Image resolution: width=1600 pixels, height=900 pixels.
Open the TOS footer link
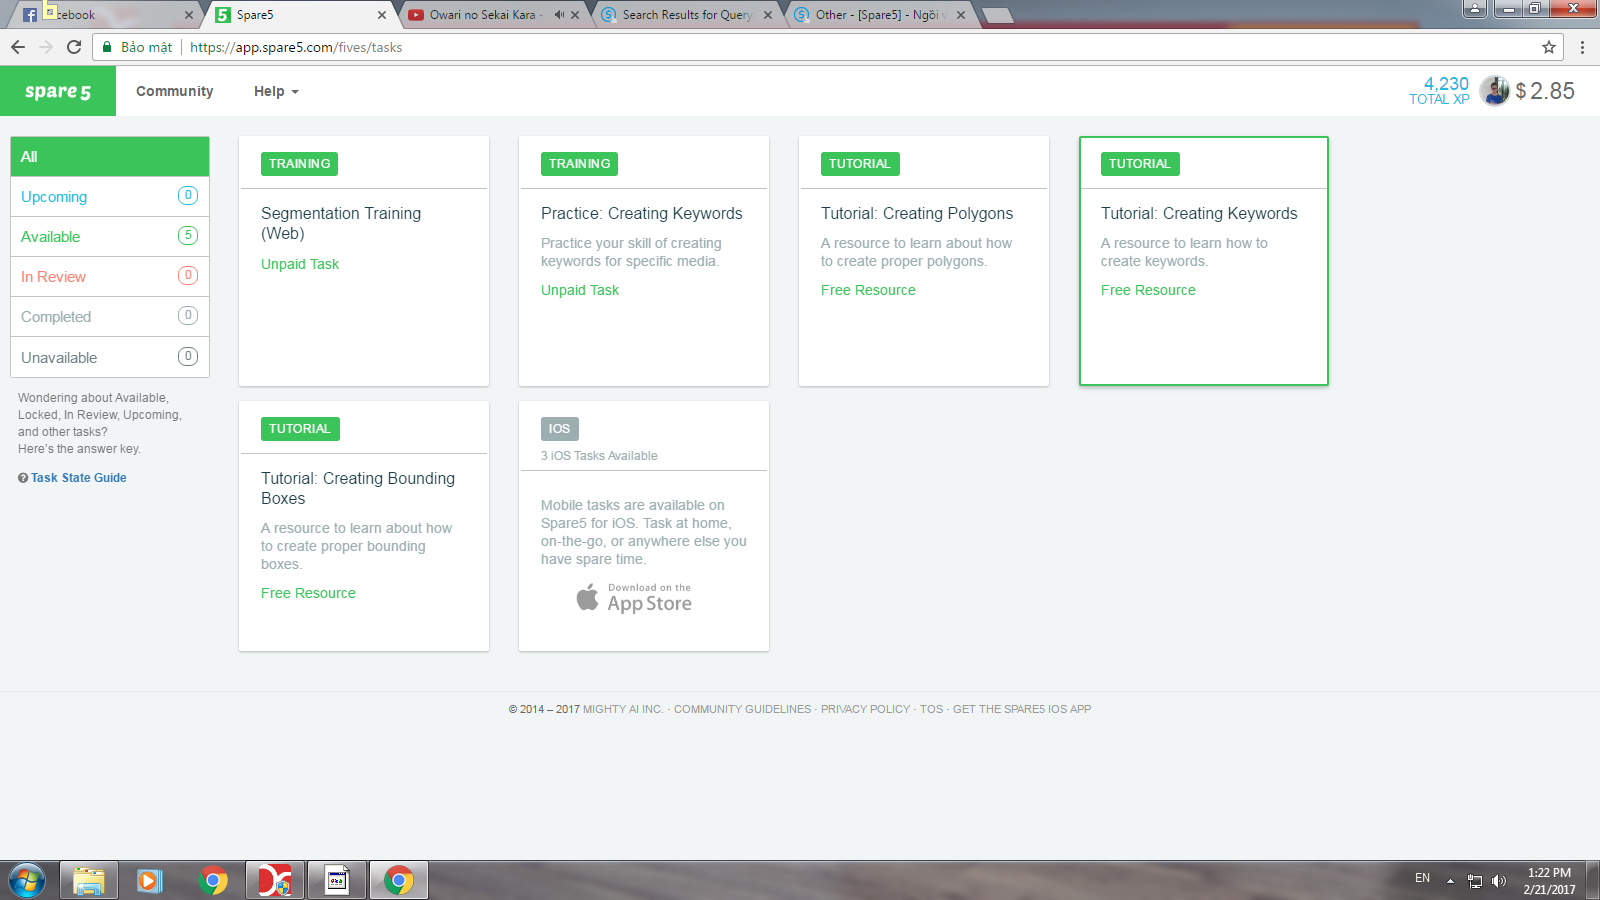click(931, 709)
